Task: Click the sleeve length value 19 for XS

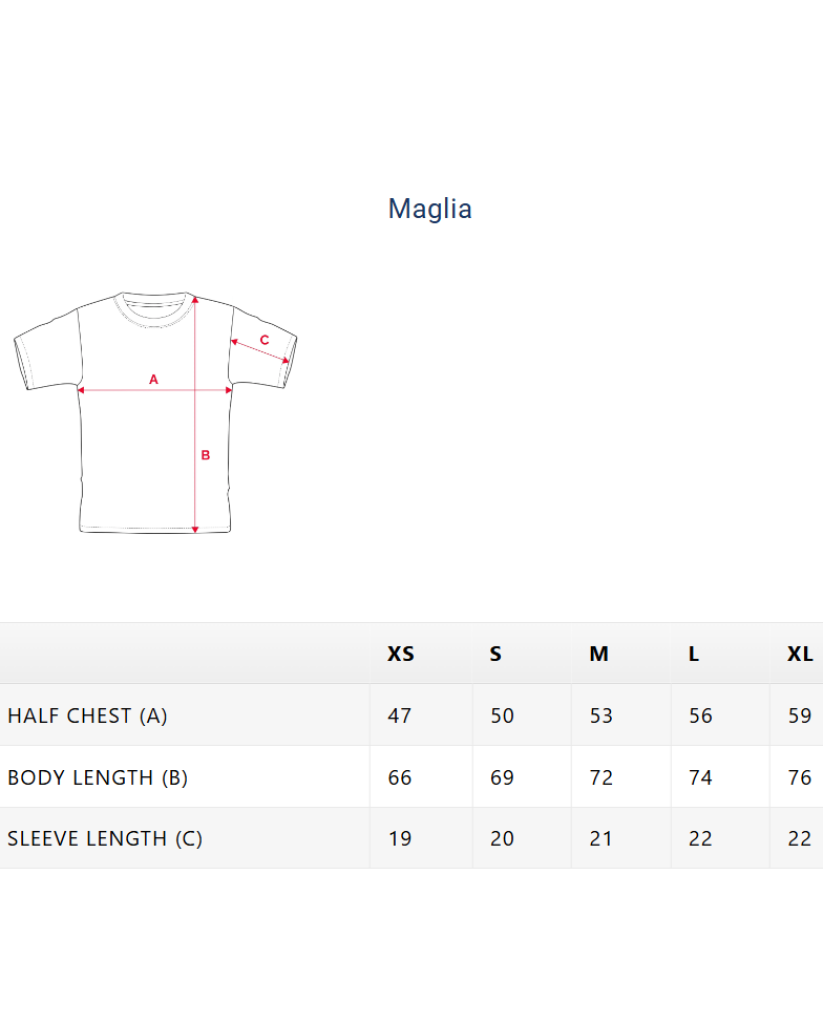Action: click(399, 838)
